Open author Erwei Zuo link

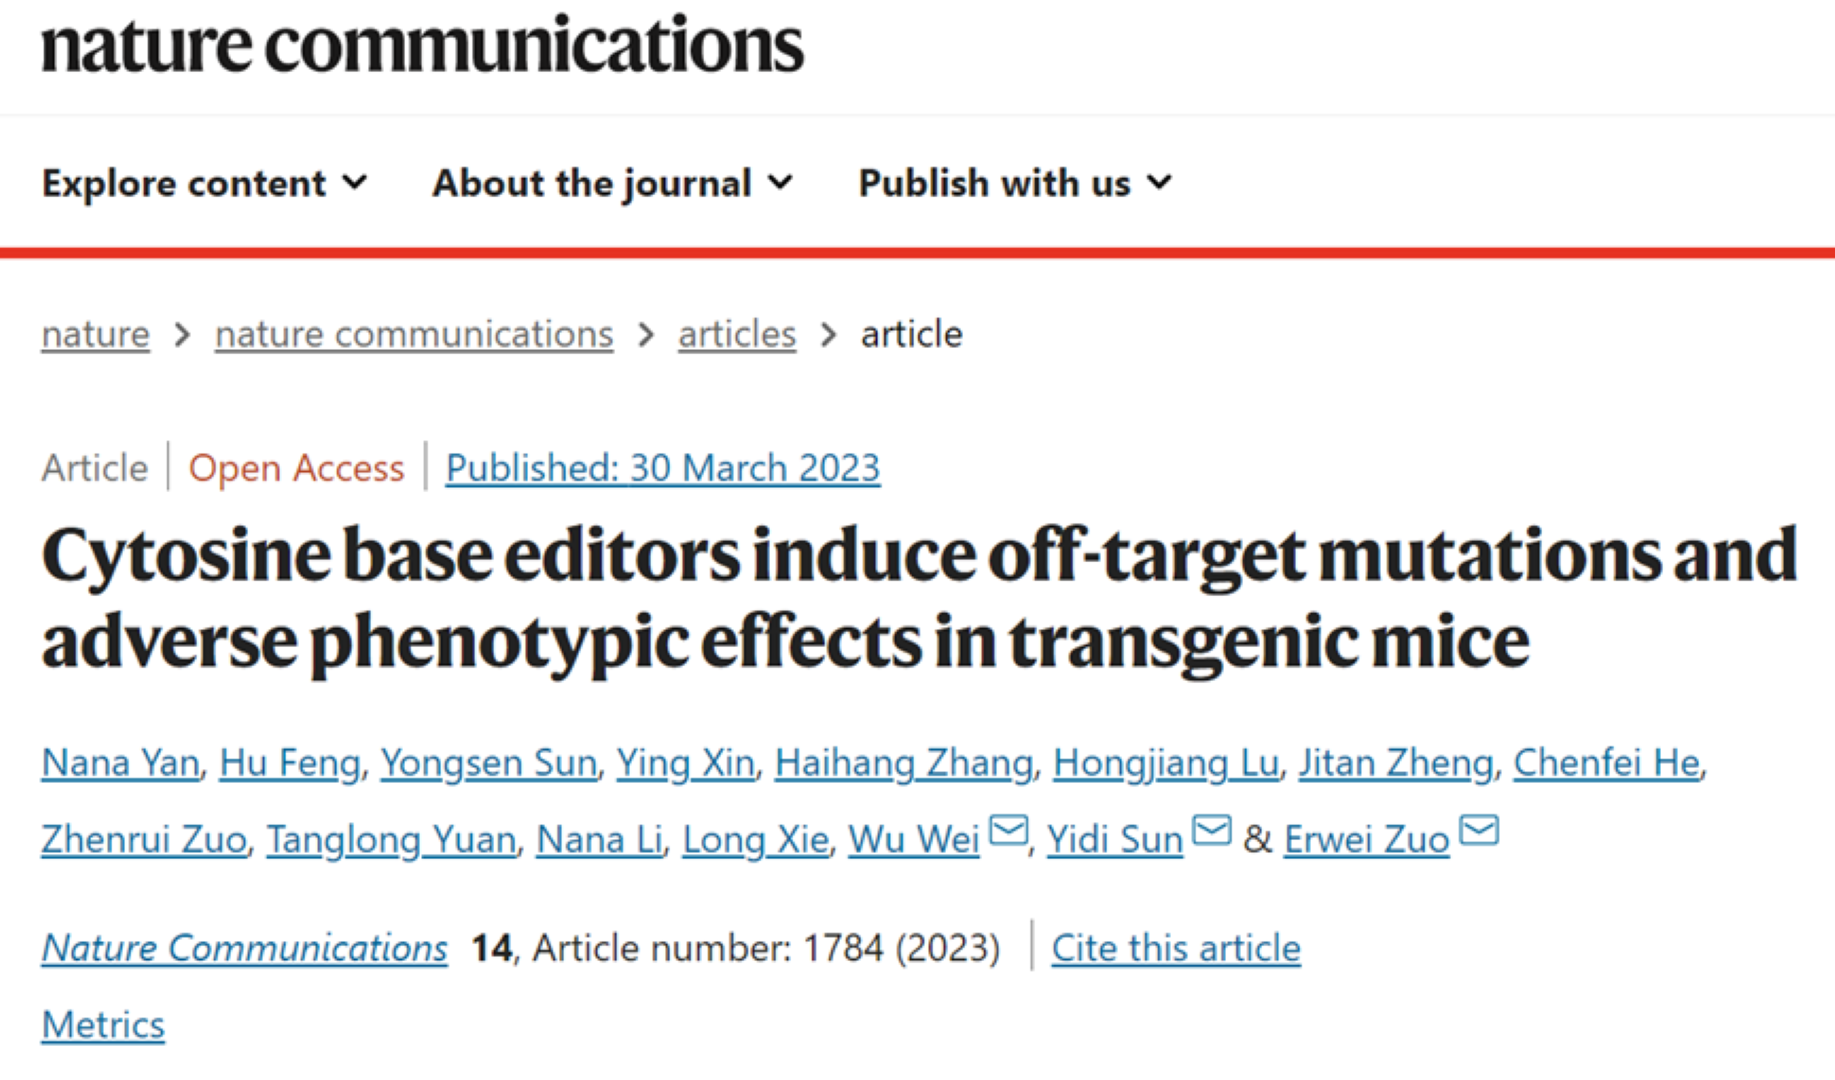pyautogui.click(x=1366, y=840)
